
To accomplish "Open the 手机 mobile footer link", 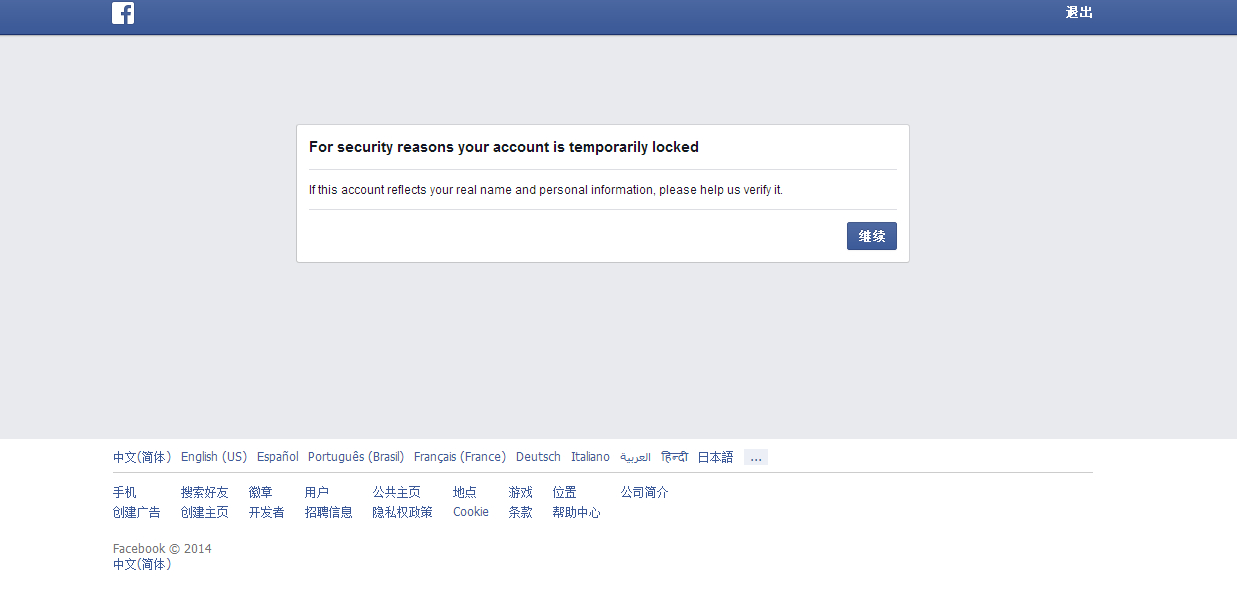I will (x=125, y=492).
